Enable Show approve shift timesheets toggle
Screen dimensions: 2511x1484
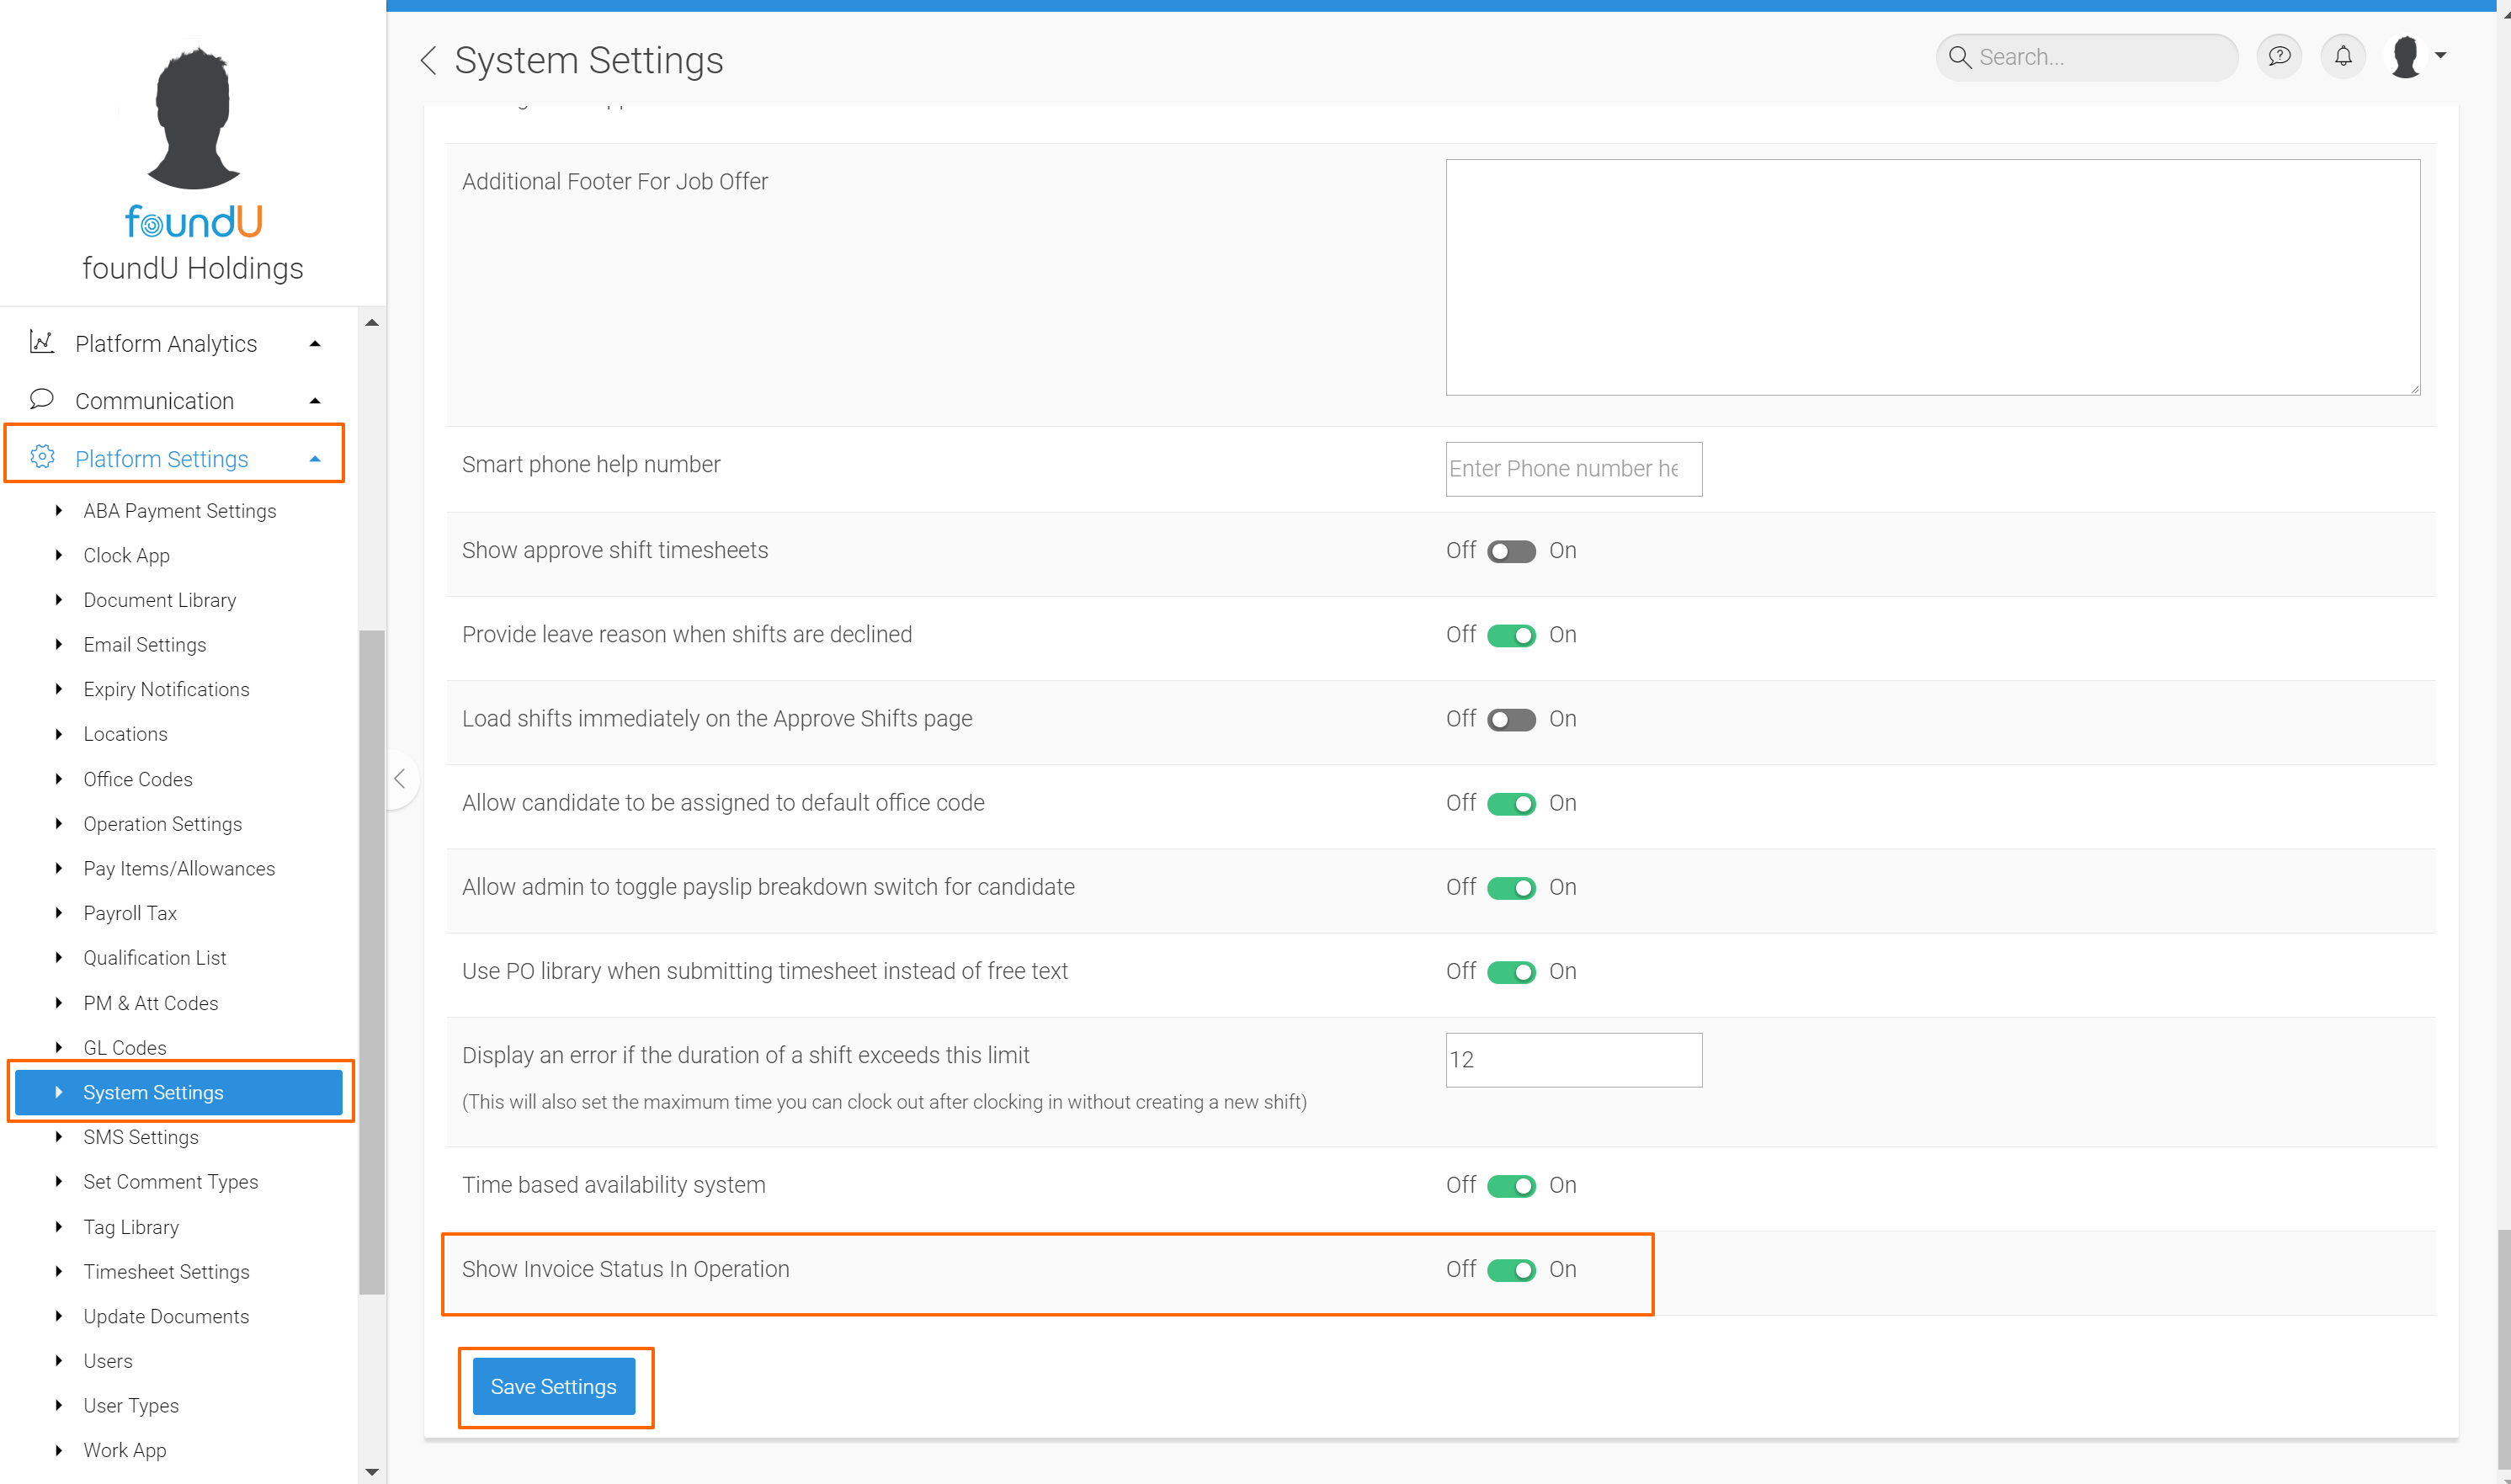pyautogui.click(x=1510, y=551)
